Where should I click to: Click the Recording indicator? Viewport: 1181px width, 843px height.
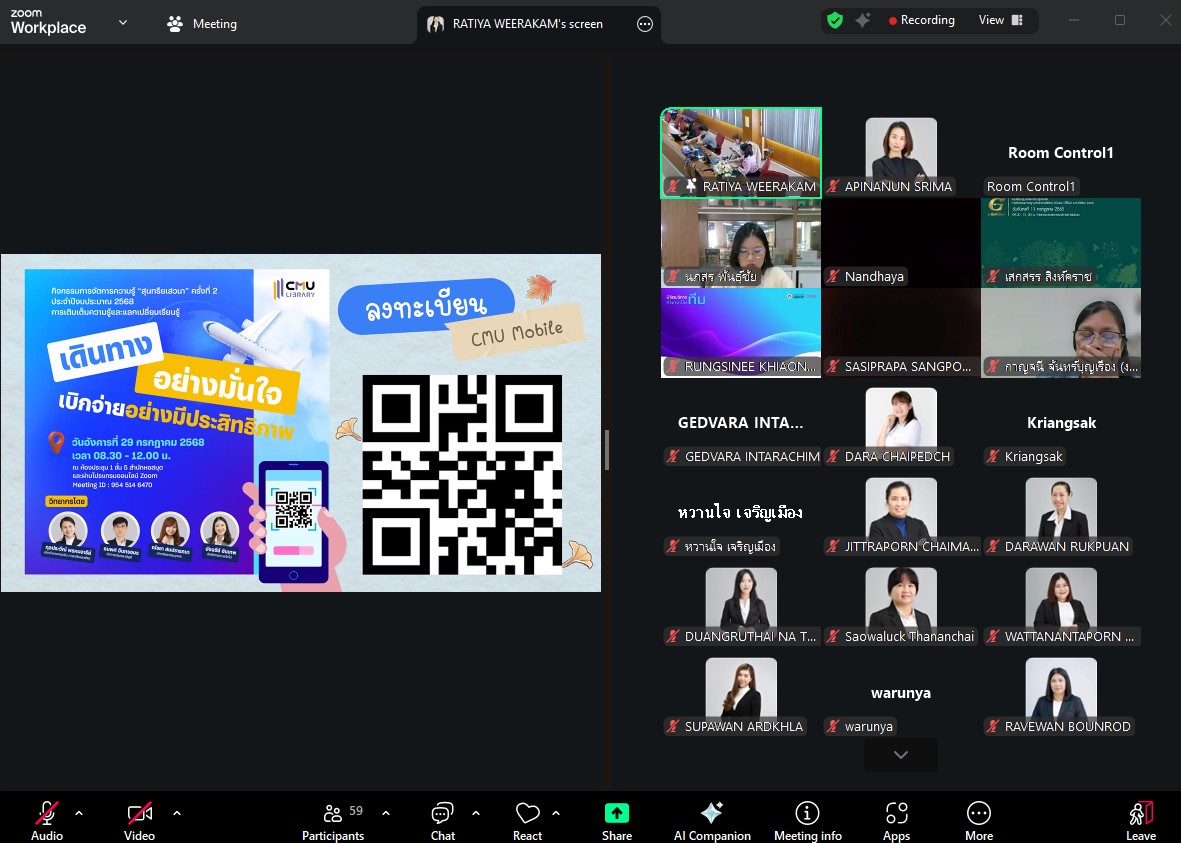click(921, 20)
